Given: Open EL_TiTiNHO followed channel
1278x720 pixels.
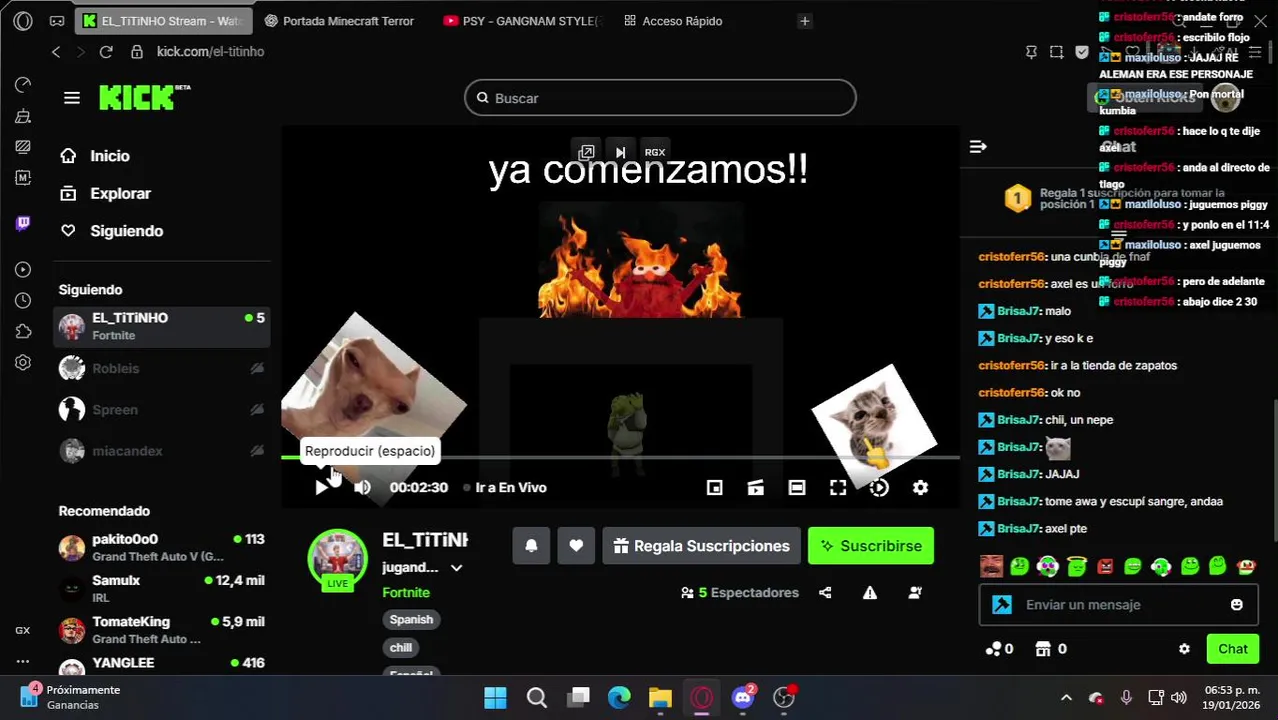Looking at the screenshot, I should (161, 326).
